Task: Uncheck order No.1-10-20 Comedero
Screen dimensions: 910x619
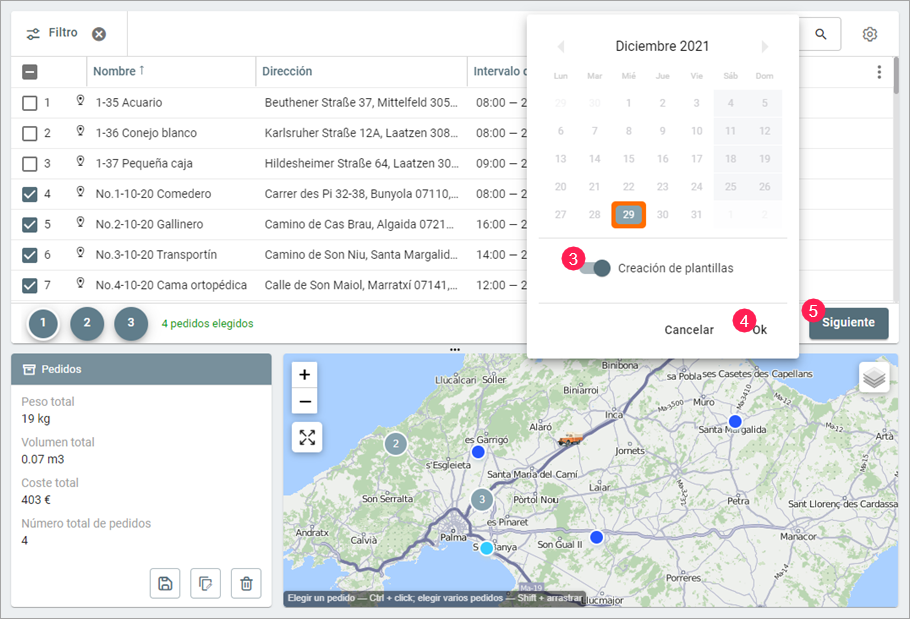Action: (30, 194)
